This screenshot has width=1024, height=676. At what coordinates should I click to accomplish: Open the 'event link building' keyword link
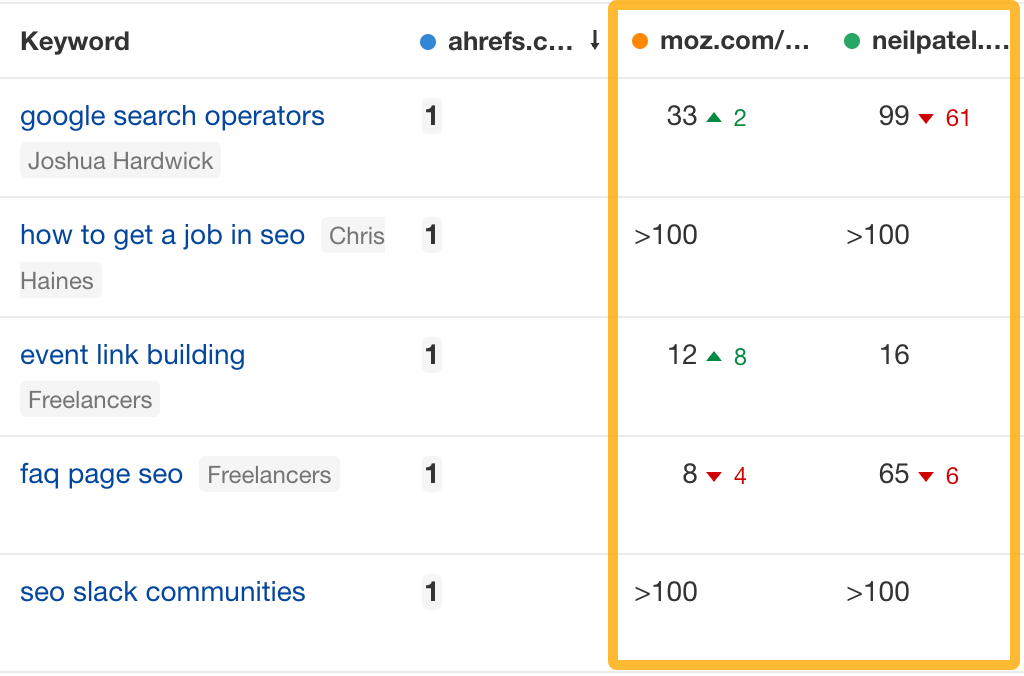[x=132, y=355]
